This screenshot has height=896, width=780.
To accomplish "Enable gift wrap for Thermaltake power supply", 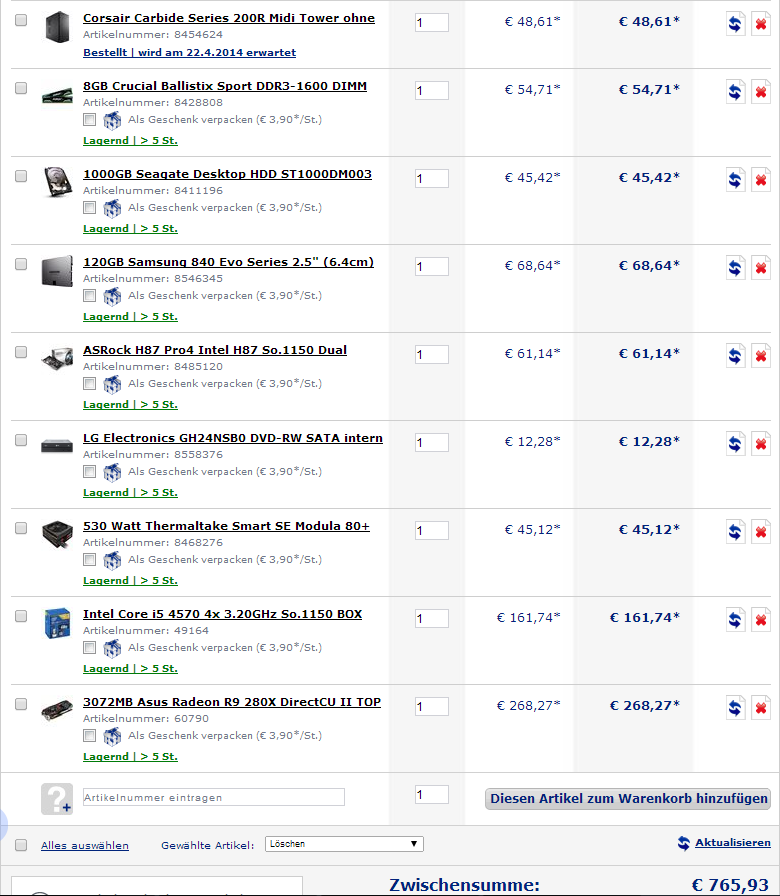I will point(89,559).
